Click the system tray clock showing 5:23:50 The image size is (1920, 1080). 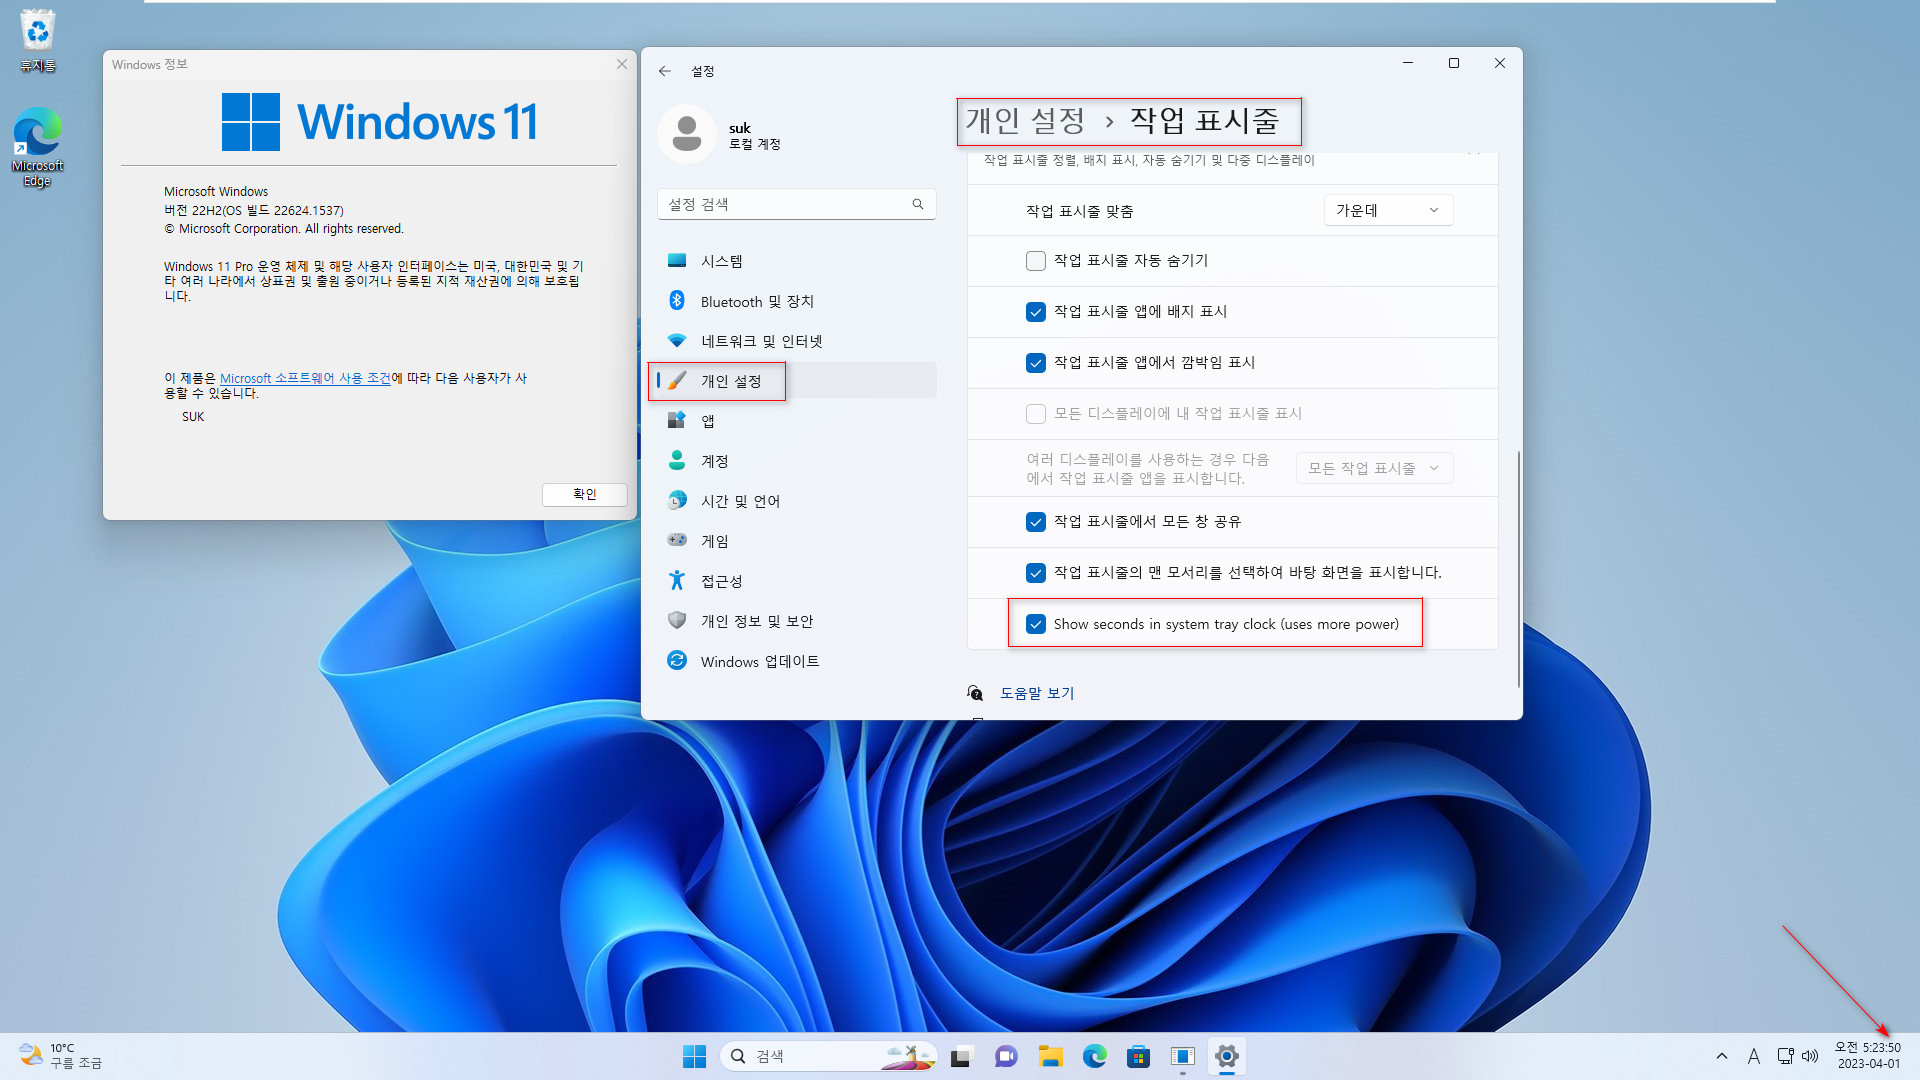(1868, 1056)
